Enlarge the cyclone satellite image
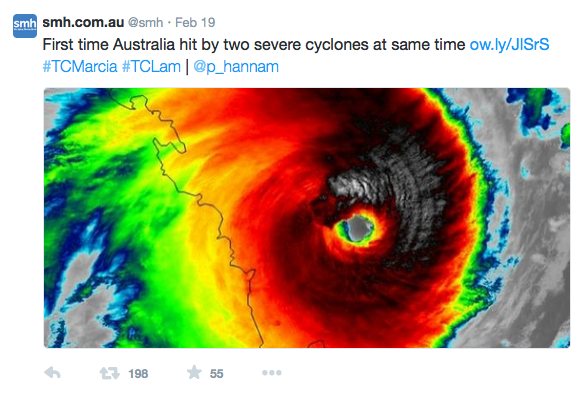This screenshot has height=396, width=586. [x=307, y=218]
